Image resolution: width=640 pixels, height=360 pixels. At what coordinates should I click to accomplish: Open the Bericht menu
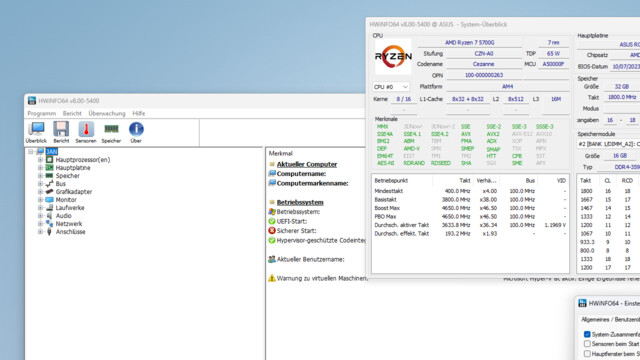click(x=72, y=113)
